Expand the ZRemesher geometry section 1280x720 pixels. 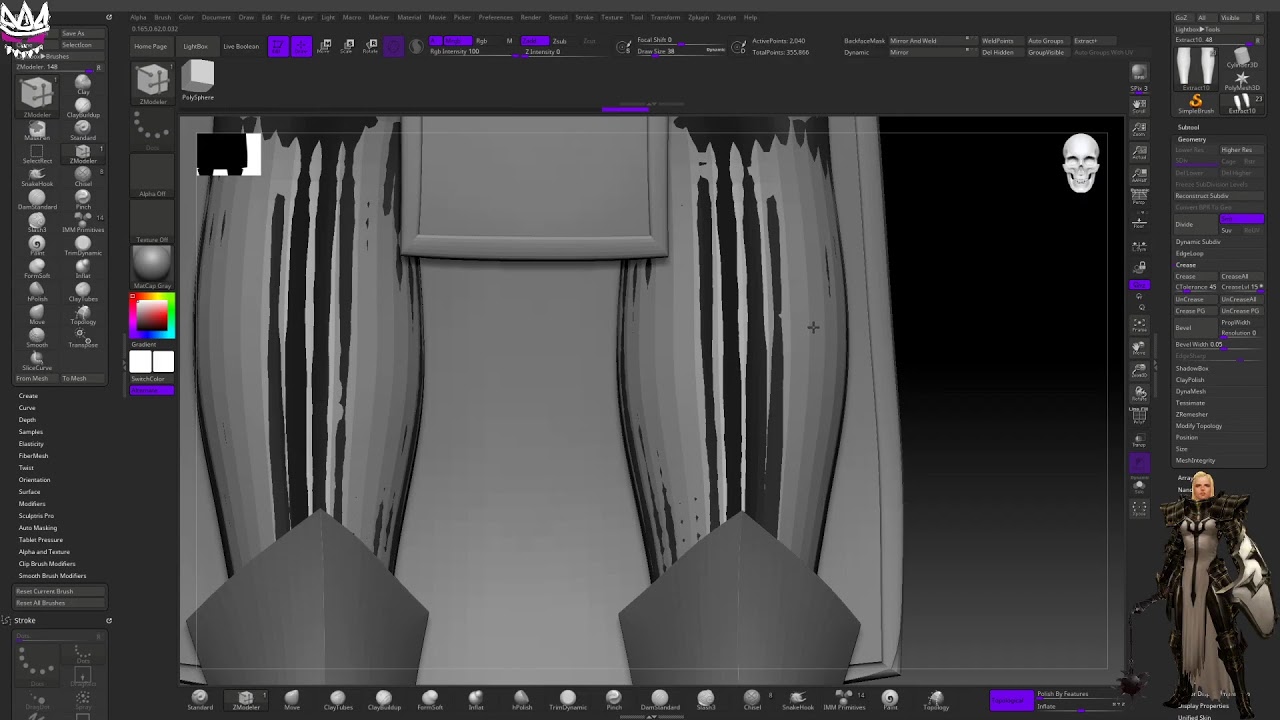1192,414
